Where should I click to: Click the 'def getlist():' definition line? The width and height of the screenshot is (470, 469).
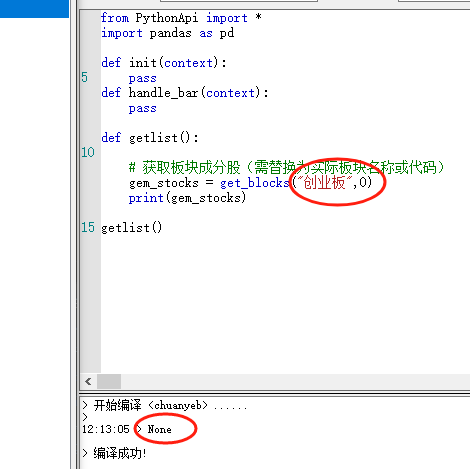(x=150, y=137)
